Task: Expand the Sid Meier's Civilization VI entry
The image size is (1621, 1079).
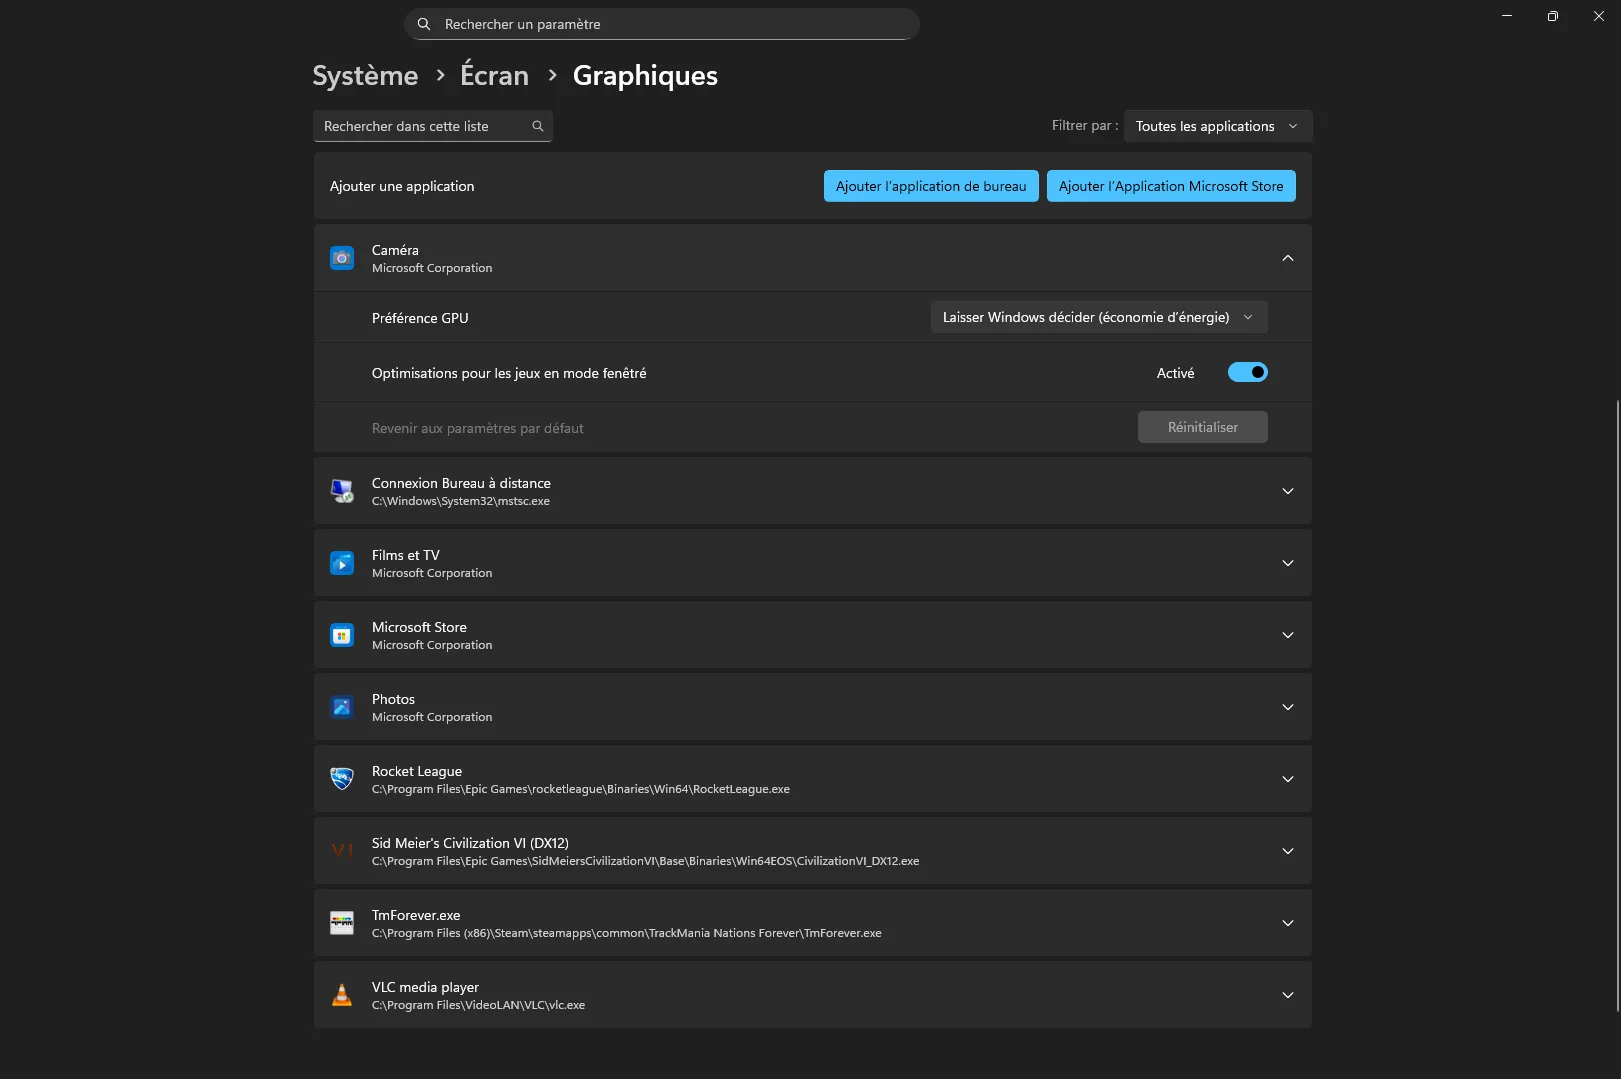Action: pos(1287,851)
